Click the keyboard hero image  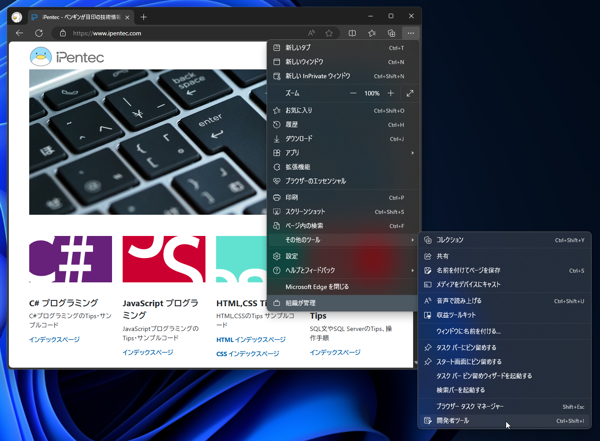[148, 142]
